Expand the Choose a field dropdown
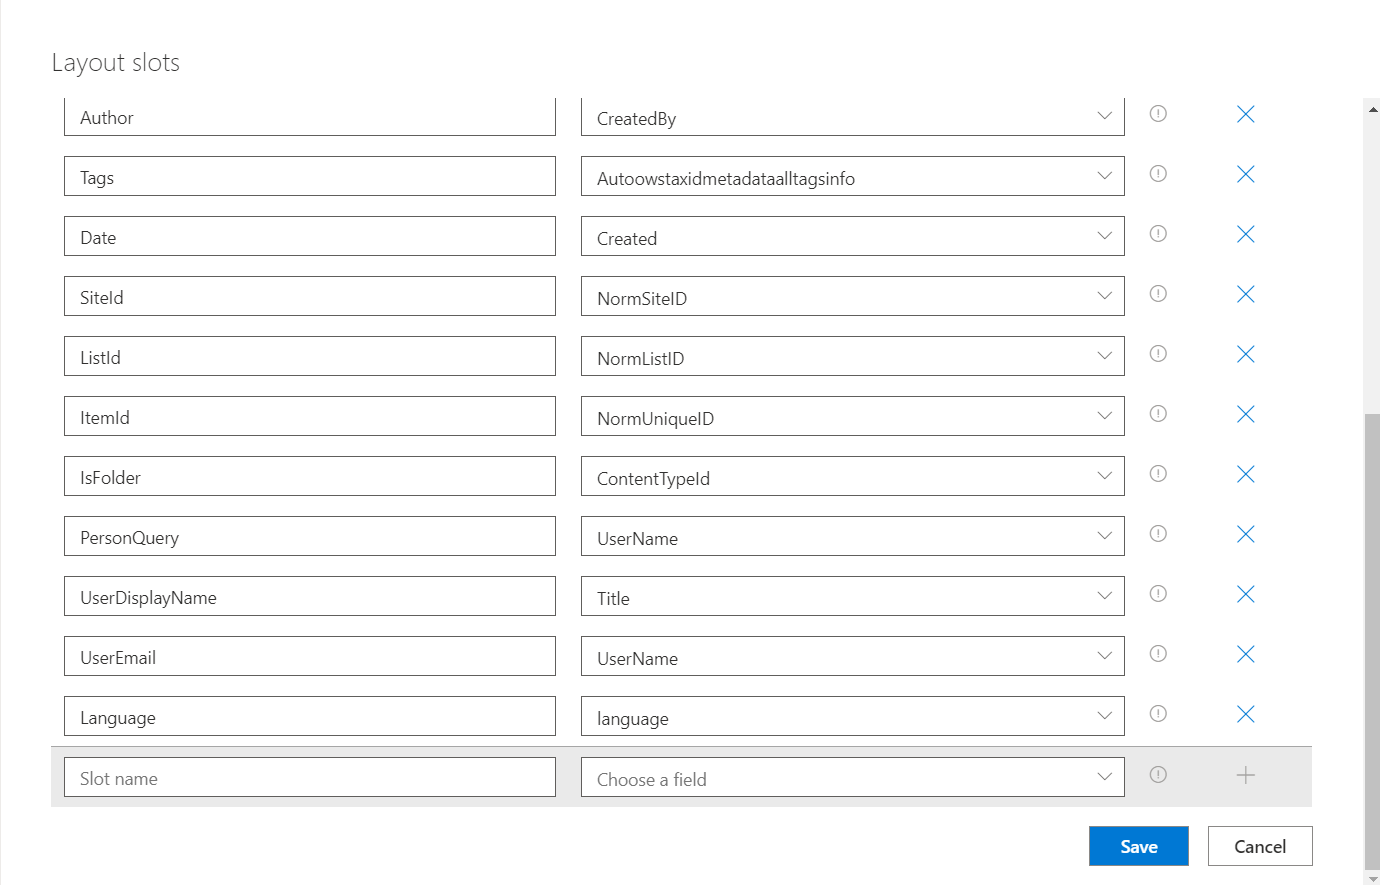 pyautogui.click(x=1104, y=776)
